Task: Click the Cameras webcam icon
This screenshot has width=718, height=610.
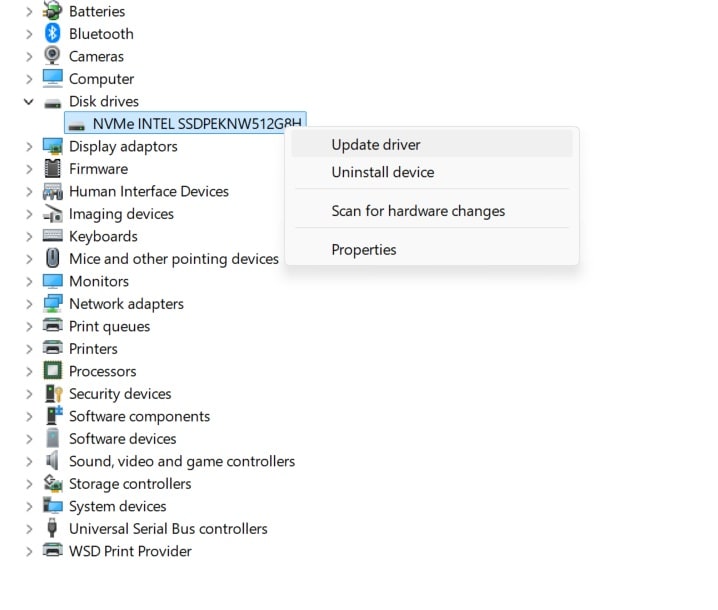Action: pyautogui.click(x=52, y=56)
